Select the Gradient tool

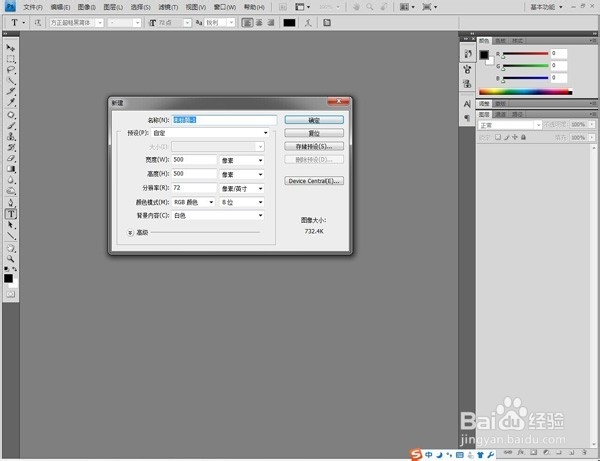pos(10,169)
